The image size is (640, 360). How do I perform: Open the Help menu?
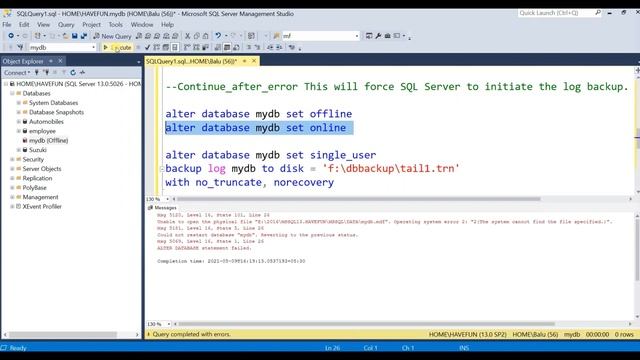[167, 24]
